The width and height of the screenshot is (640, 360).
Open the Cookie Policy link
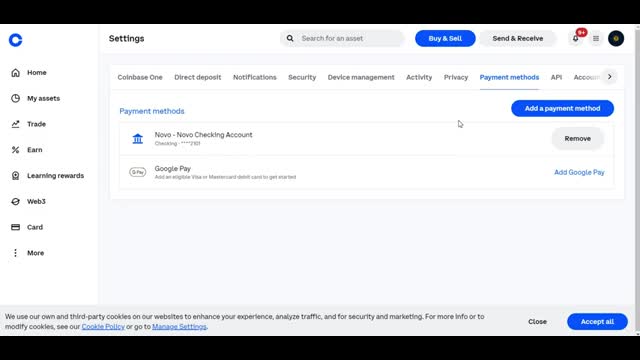(x=103, y=327)
